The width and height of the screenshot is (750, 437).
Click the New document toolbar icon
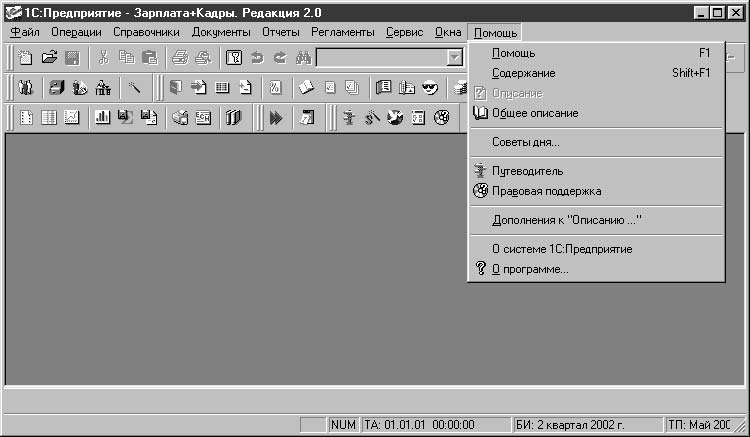click(26, 58)
